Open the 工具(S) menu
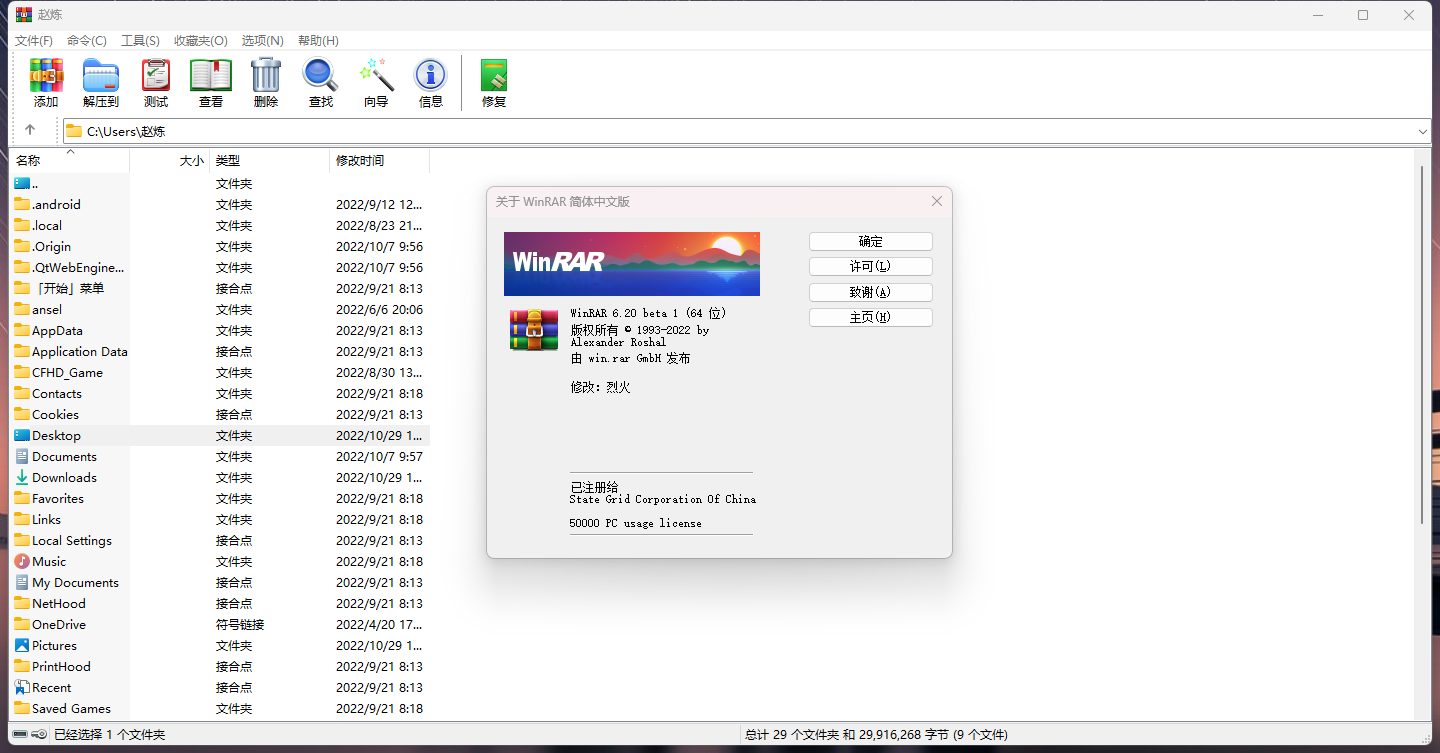Screen dimensions: 1440x753 click(140, 41)
